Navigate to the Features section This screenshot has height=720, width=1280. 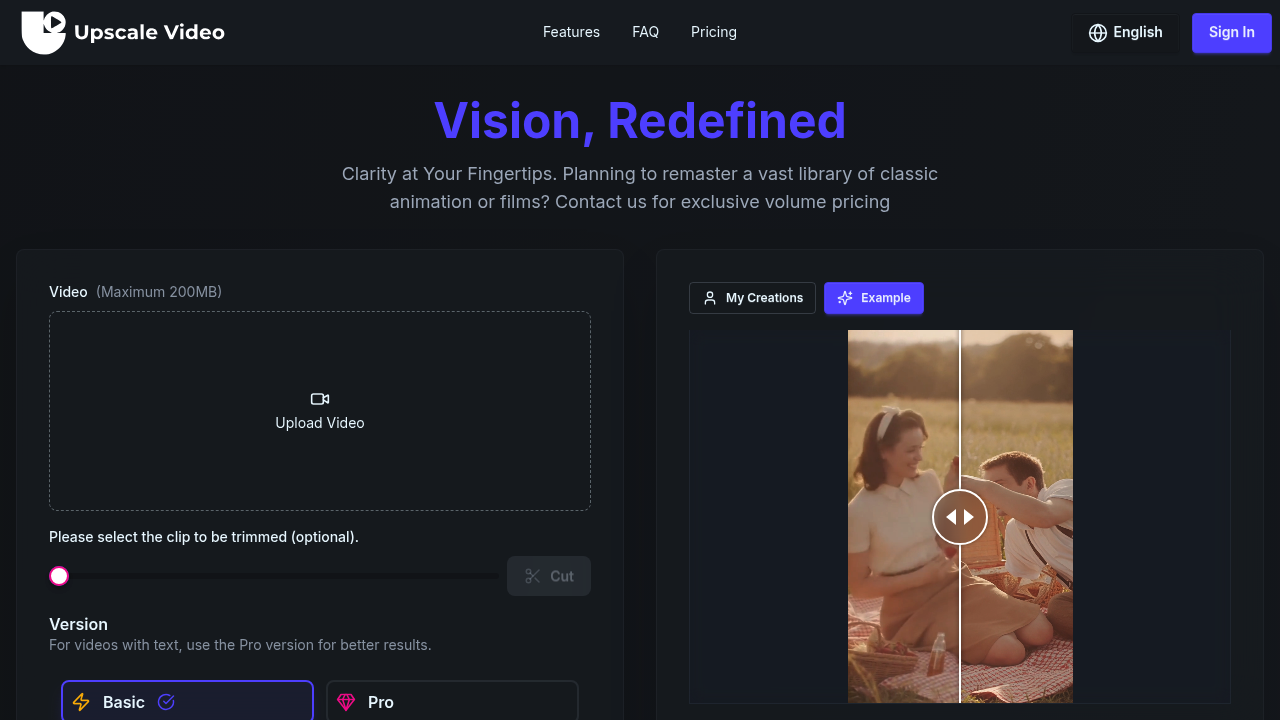point(571,32)
